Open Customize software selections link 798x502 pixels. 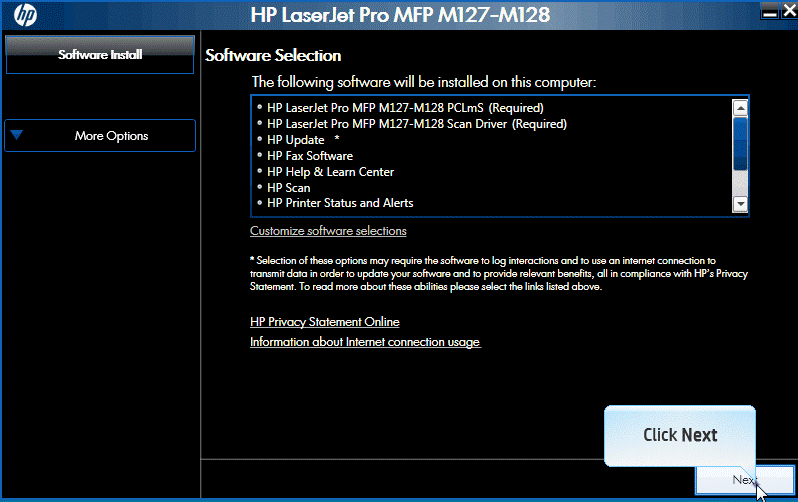click(328, 231)
